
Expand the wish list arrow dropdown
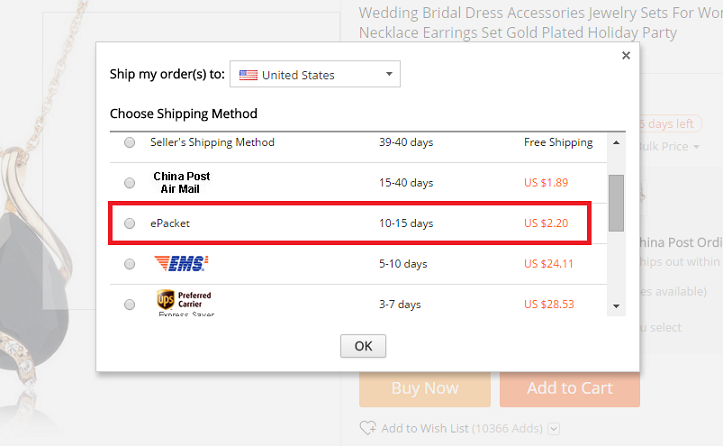point(554,429)
